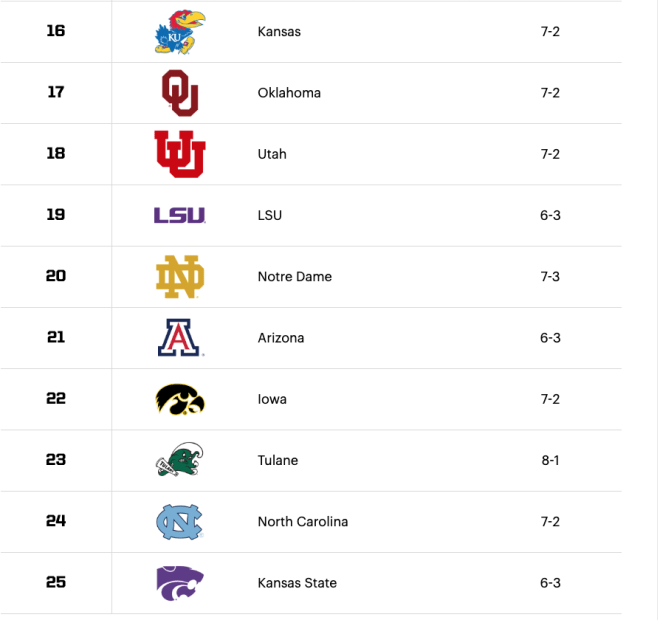Select the Tulane team name
The height and width of the screenshot is (620, 660).
point(278,460)
